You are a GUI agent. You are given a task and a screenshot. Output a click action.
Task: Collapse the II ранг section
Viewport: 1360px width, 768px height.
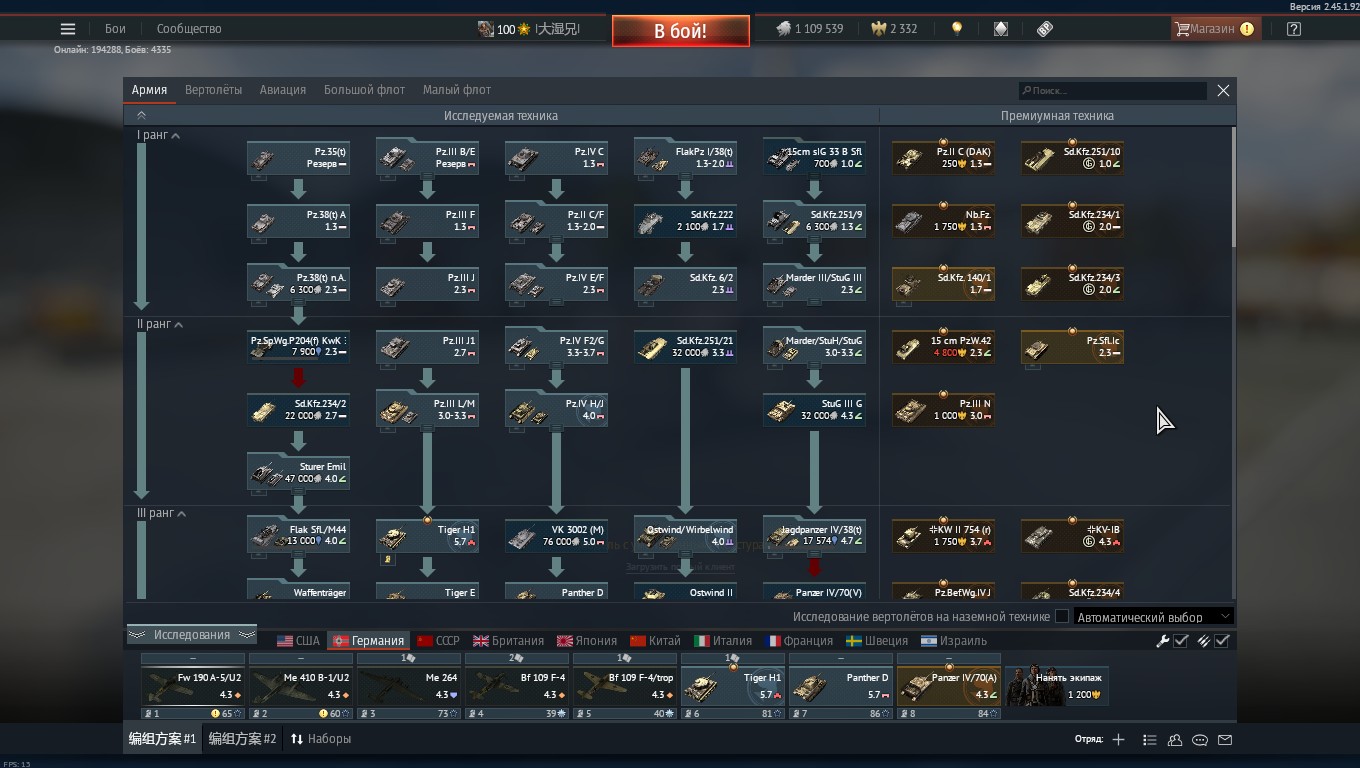click(x=160, y=324)
